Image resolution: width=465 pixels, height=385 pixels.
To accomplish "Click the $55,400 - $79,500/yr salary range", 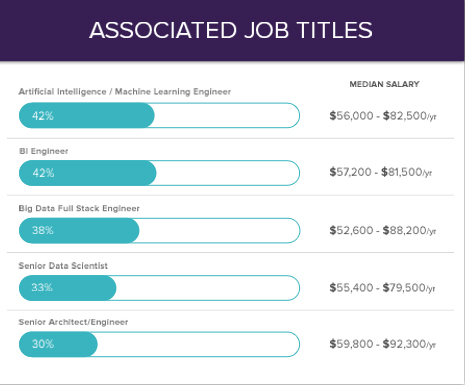I will click(382, 288).
